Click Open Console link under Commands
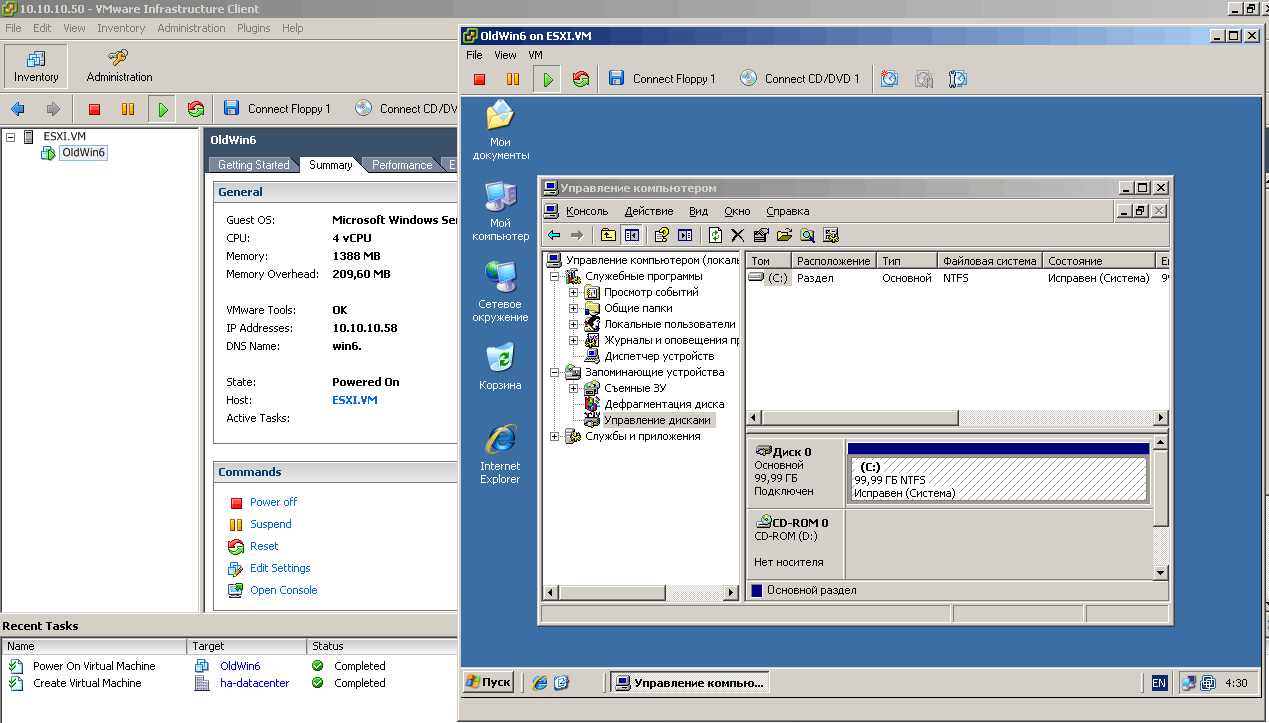This screenshot has width=1269, height=723. pos(283,590)
